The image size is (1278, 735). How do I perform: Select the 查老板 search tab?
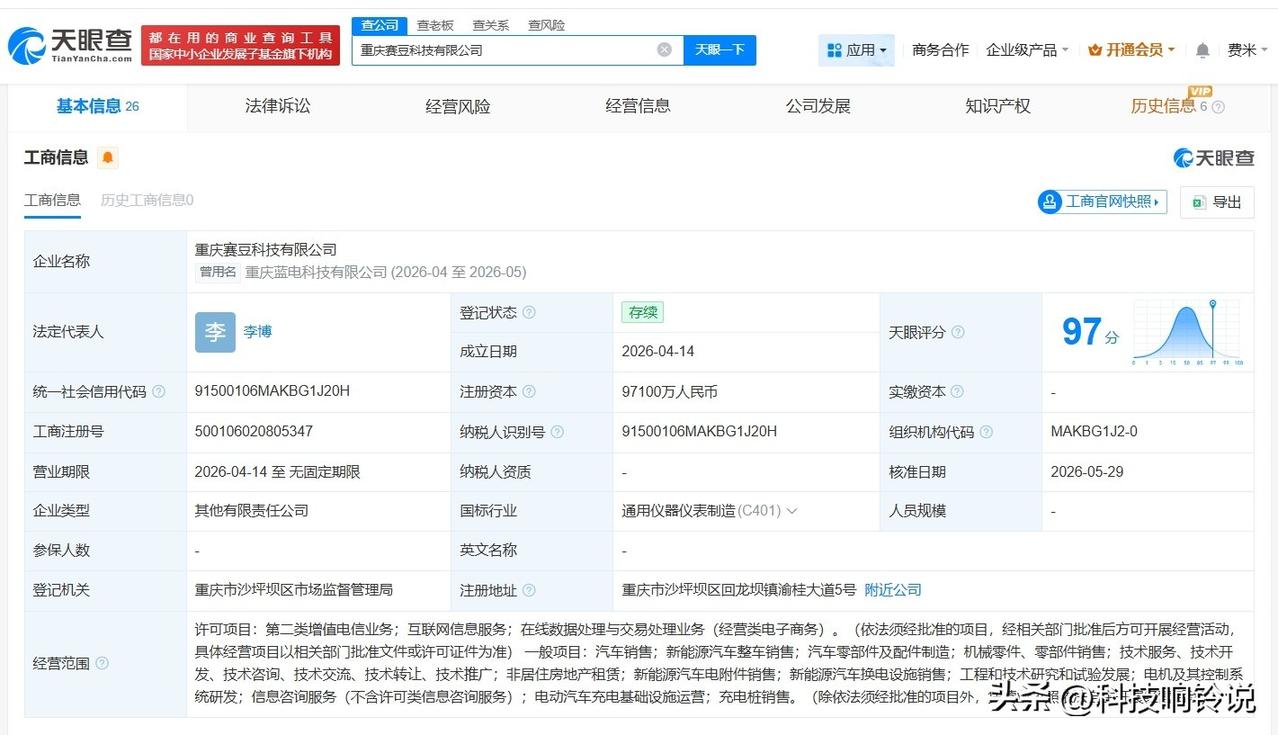[x=435, y=25]
